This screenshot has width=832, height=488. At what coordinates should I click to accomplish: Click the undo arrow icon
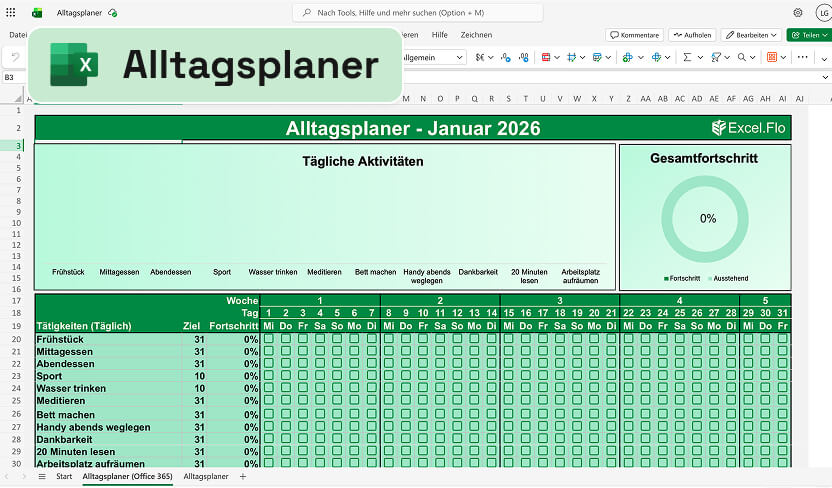(15, 57)
